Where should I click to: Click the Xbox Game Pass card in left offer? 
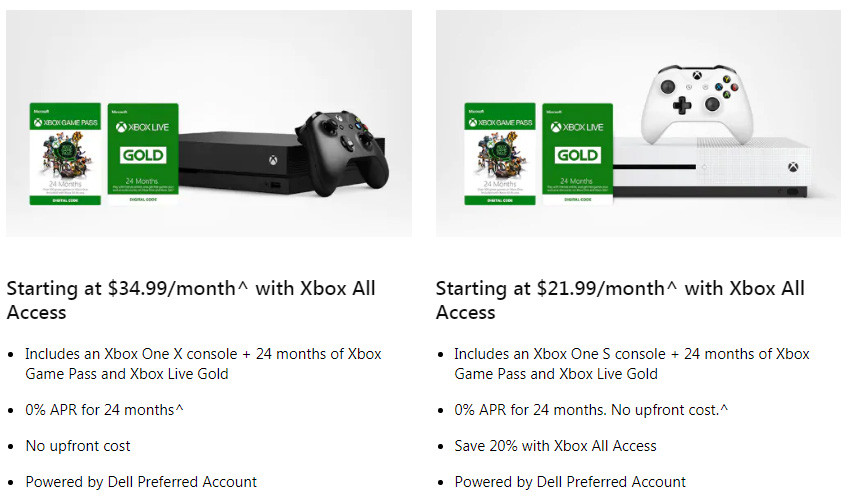[x=65, y=154]
